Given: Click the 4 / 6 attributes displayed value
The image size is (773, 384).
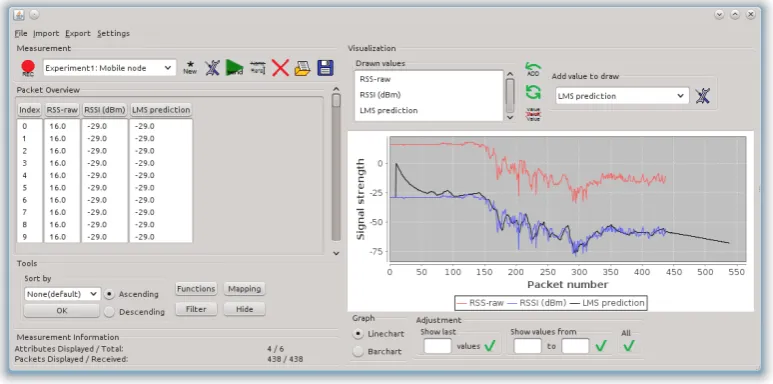Looking at the screenshot, I should coord(276,349).
